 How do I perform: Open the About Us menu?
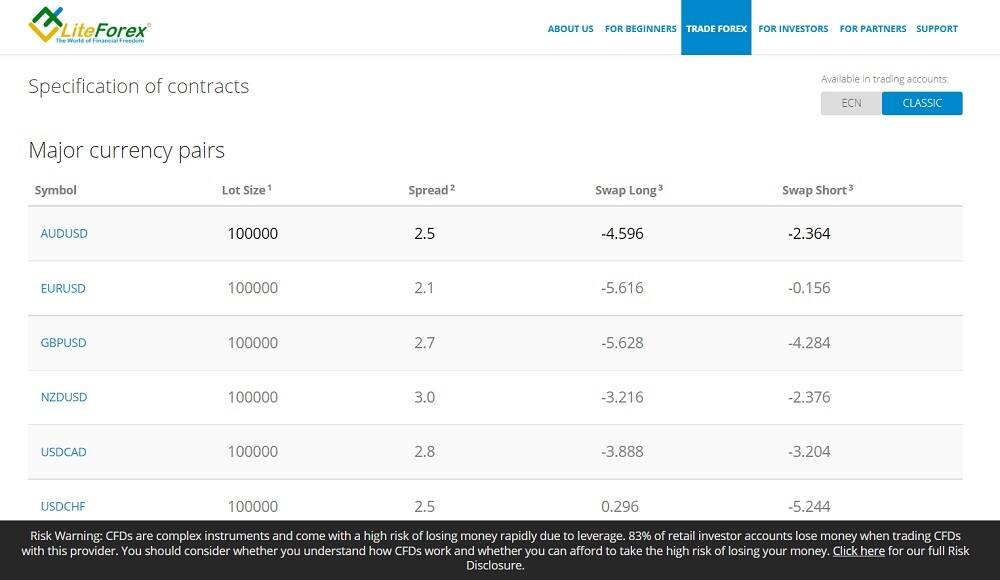pos(570,29)
